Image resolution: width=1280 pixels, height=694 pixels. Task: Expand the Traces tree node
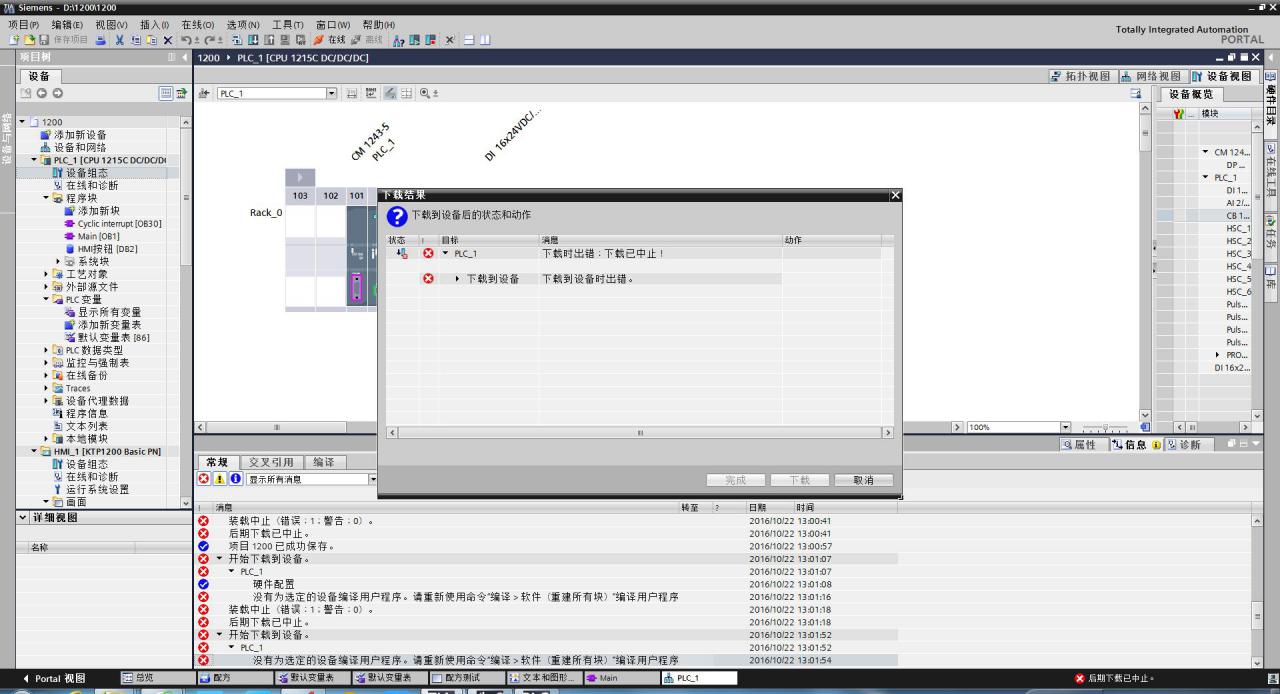[46, 388]
